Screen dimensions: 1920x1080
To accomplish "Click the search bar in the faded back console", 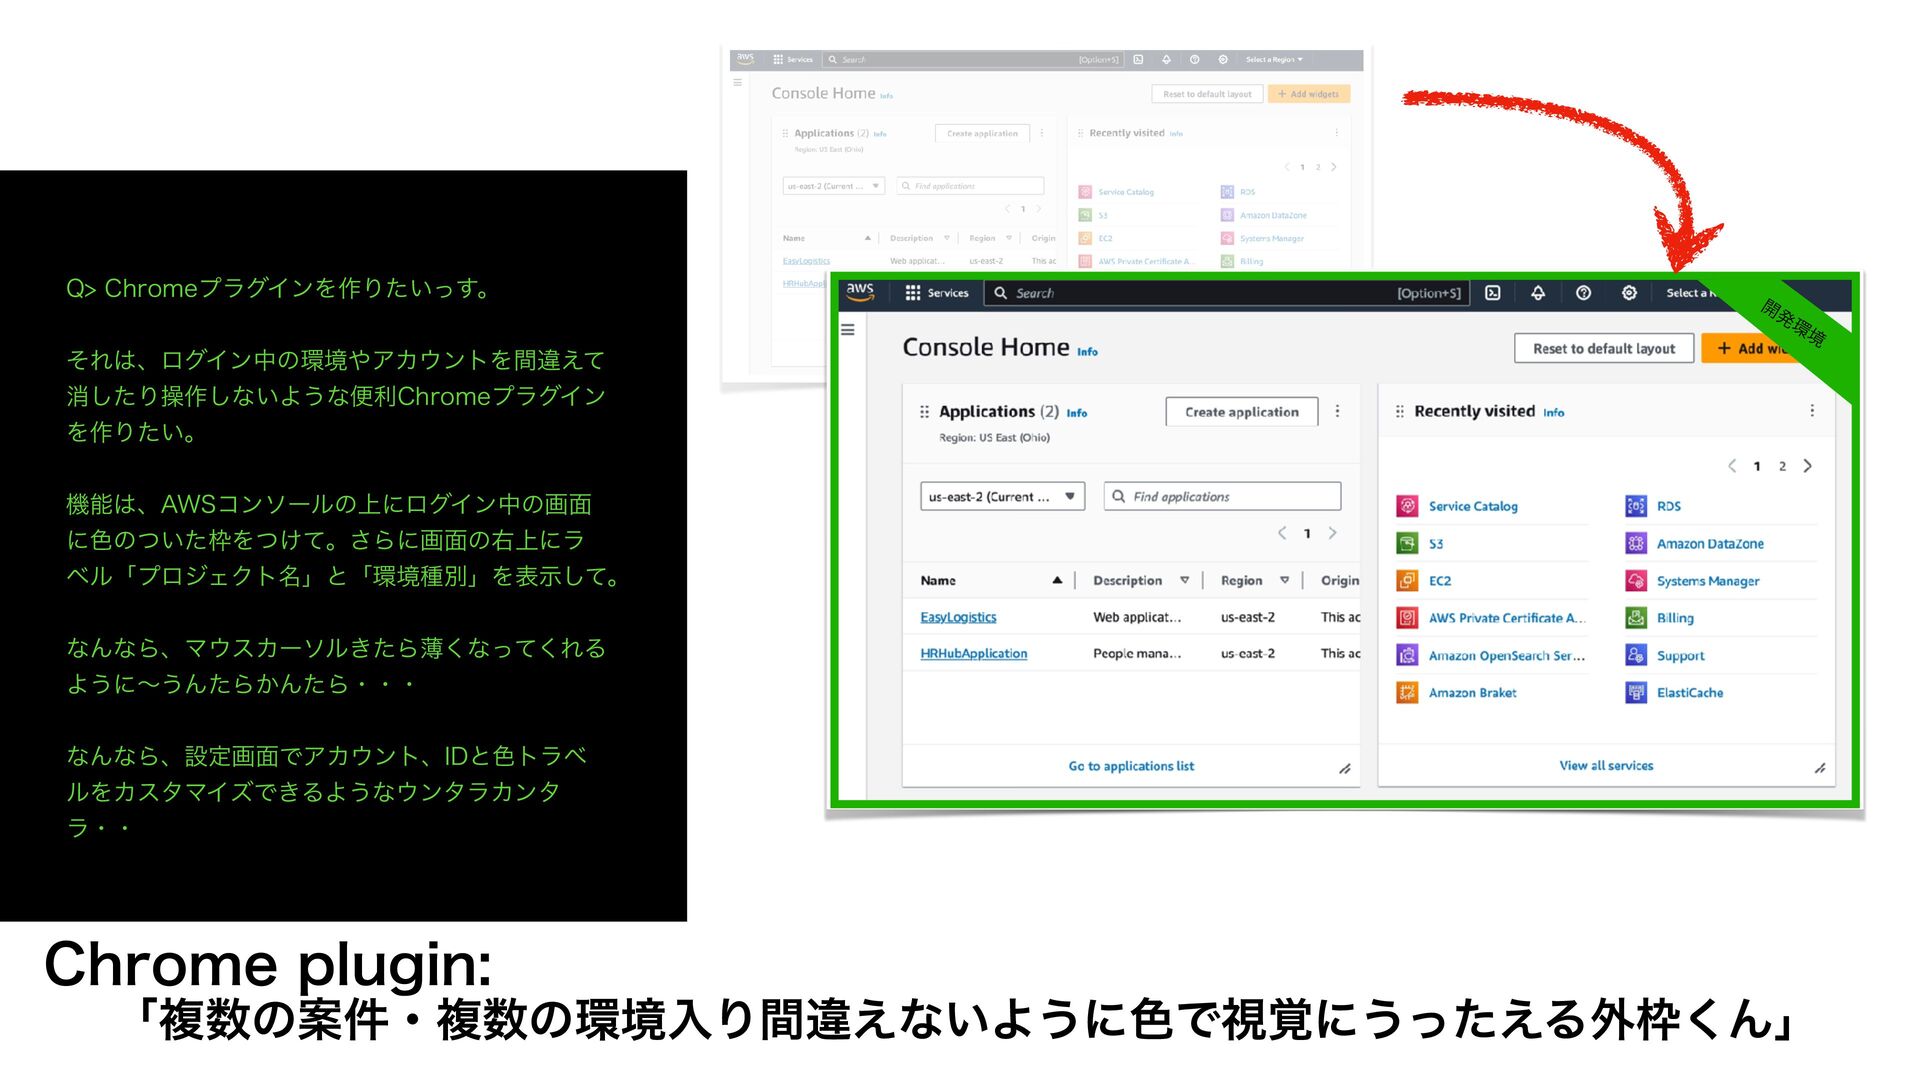I will pyautogui.click(x=972, y=60).
